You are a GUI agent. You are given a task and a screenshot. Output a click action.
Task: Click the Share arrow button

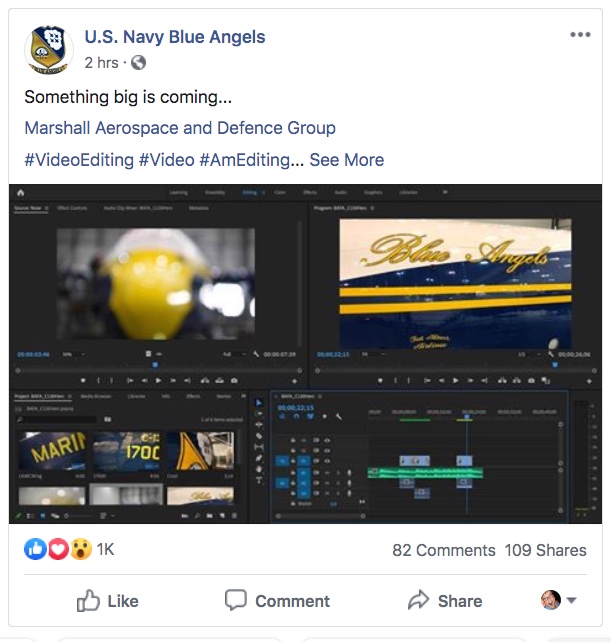(445, 601)
